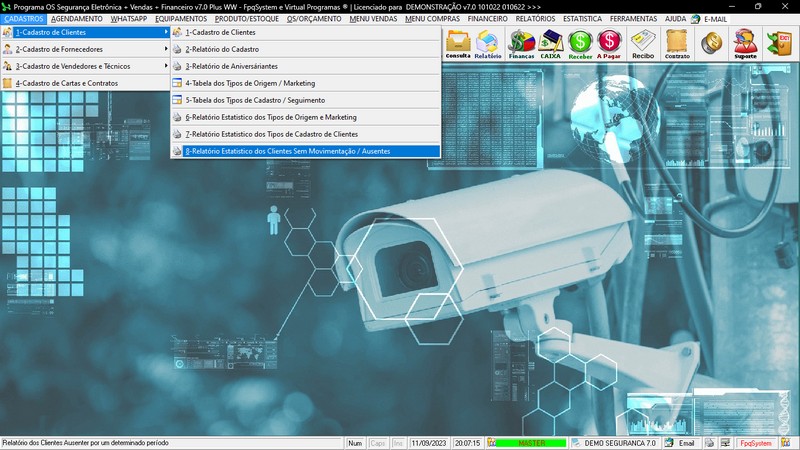
Task: Click the Relatório printer icon
Action: click(x=488, y=44)
